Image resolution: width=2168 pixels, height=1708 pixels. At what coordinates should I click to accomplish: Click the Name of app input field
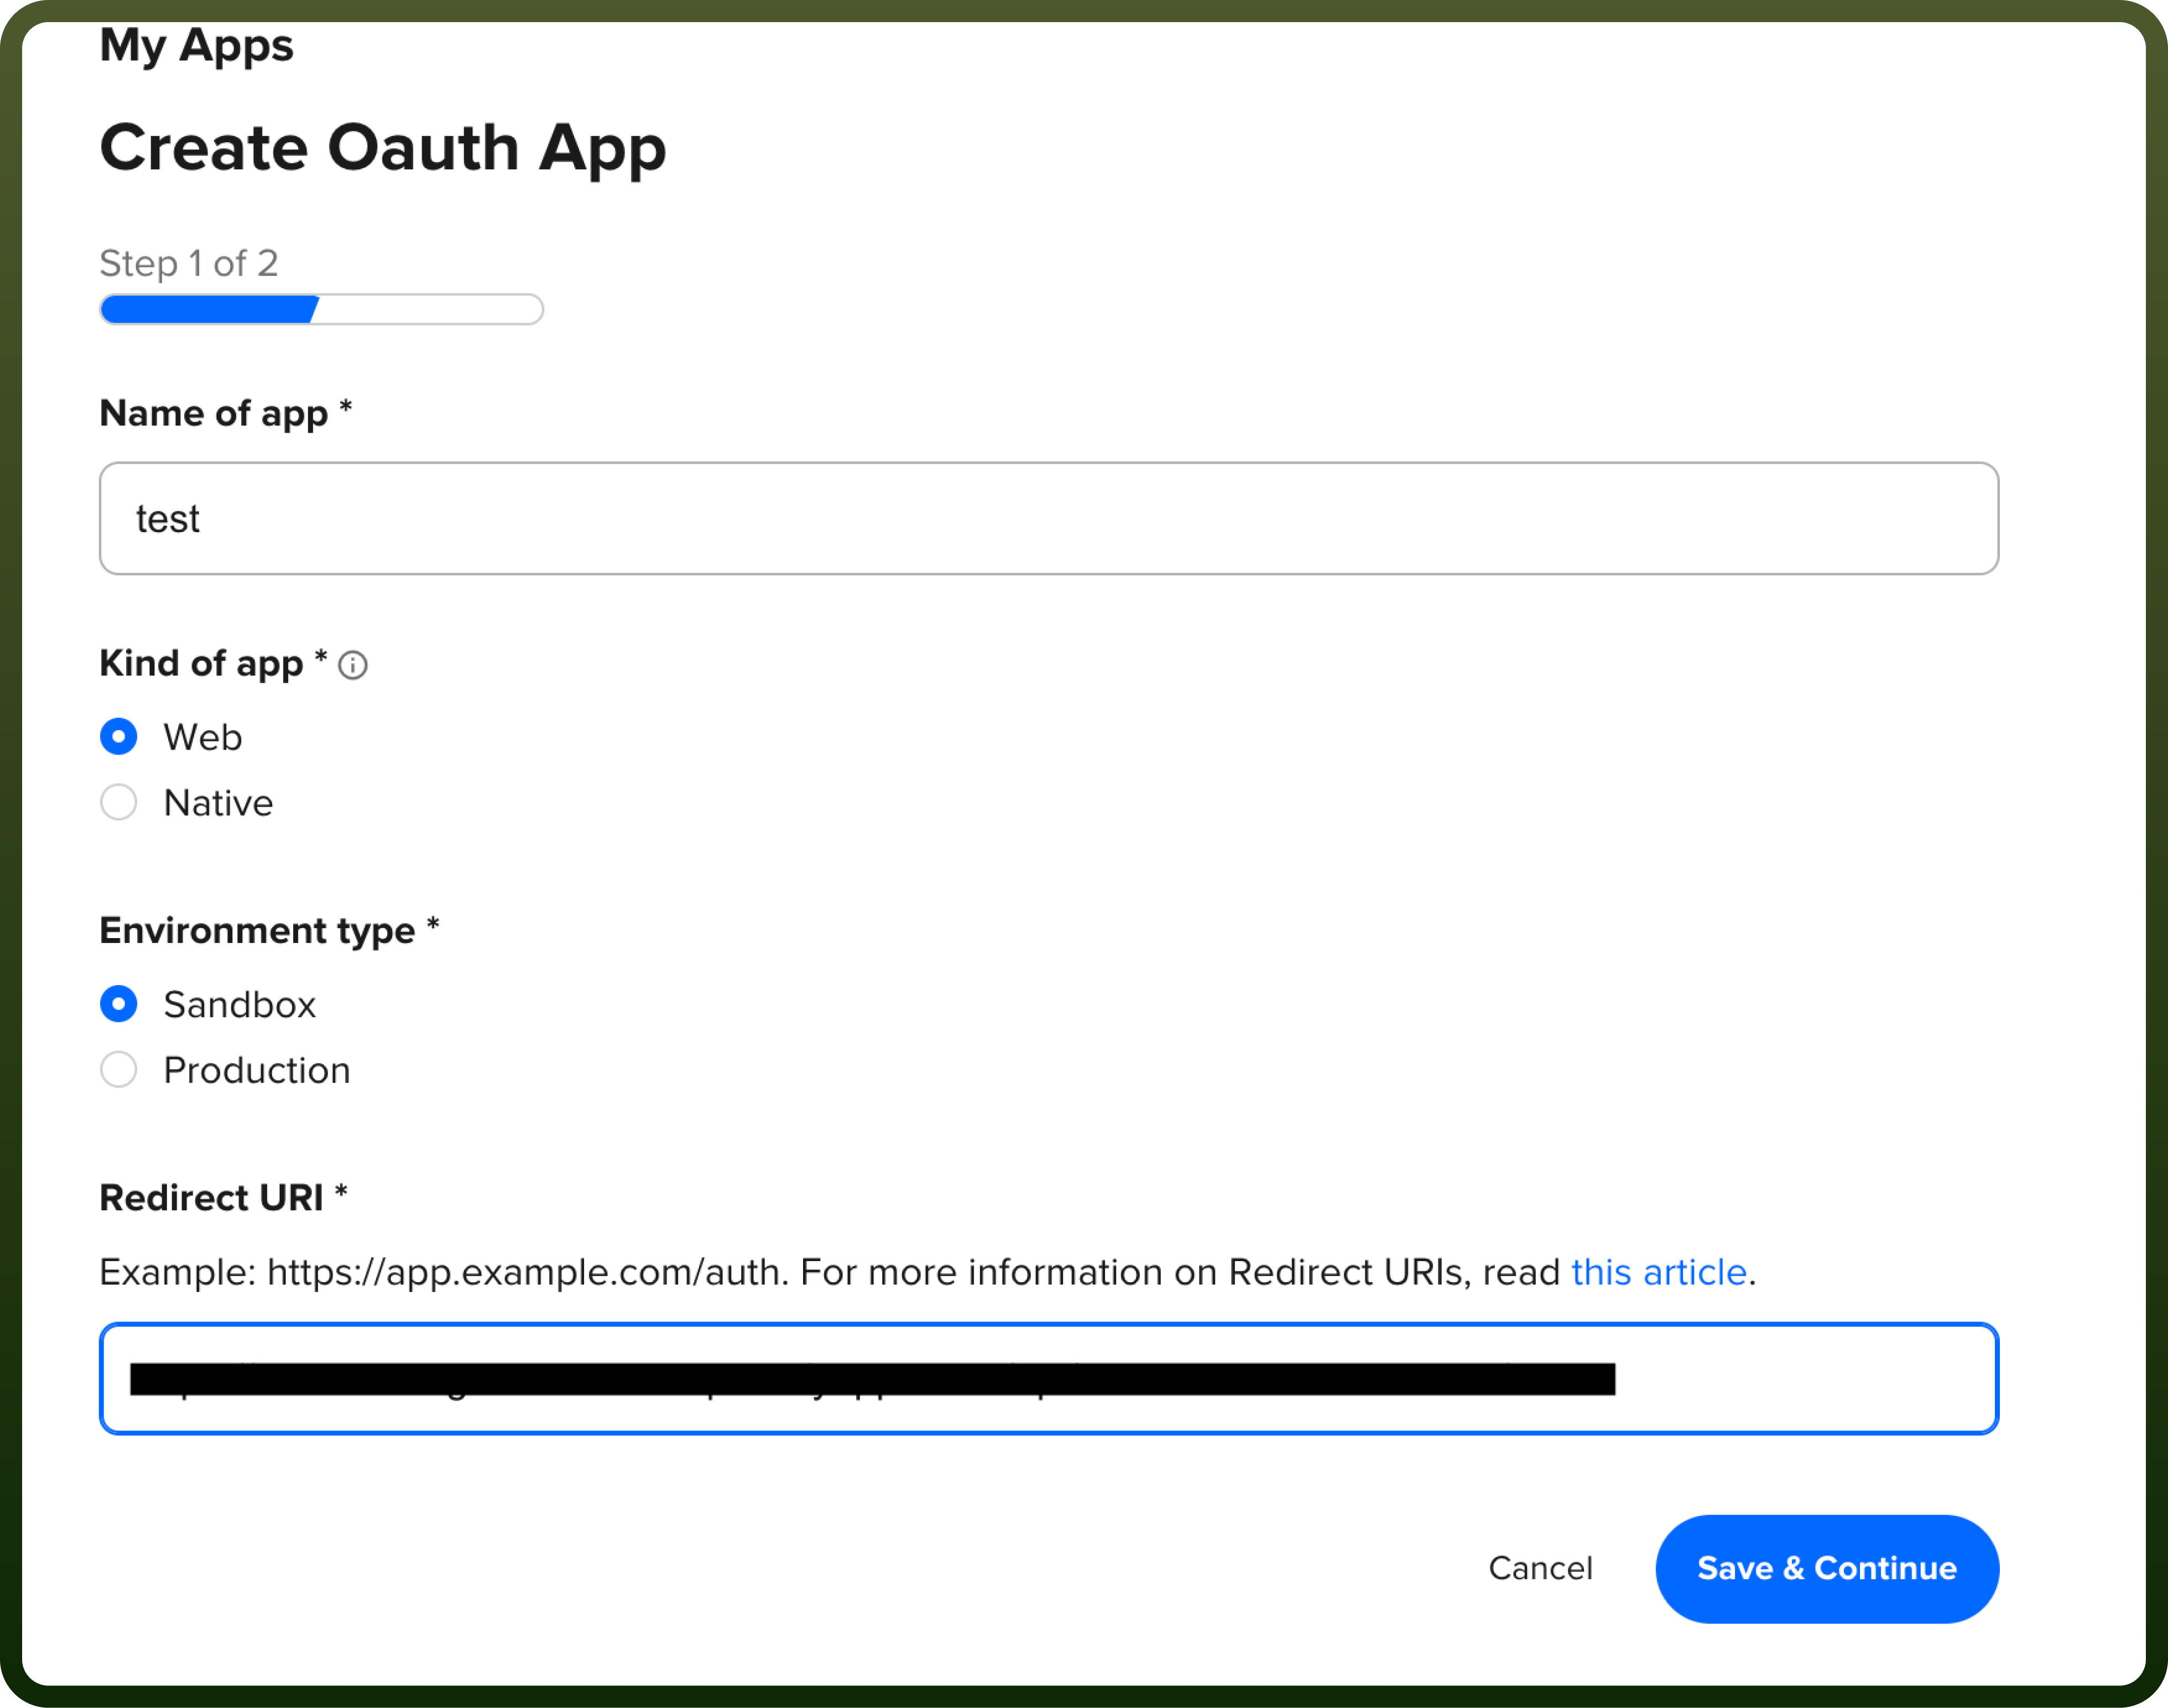(1049, 518)
